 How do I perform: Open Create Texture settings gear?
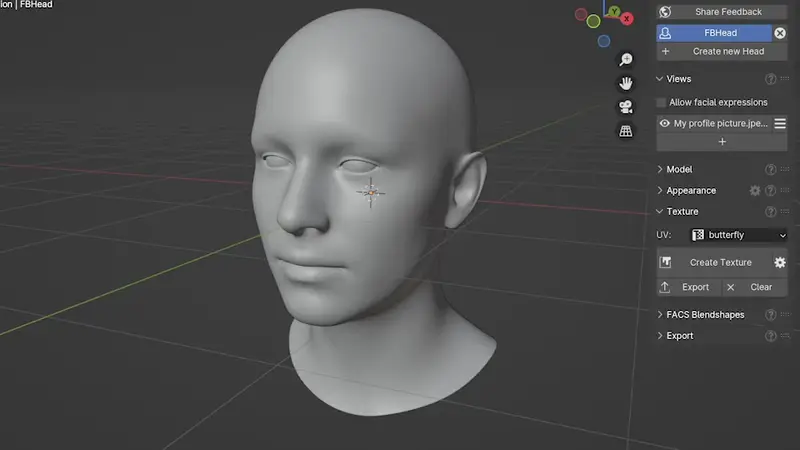tap(780, 262)
